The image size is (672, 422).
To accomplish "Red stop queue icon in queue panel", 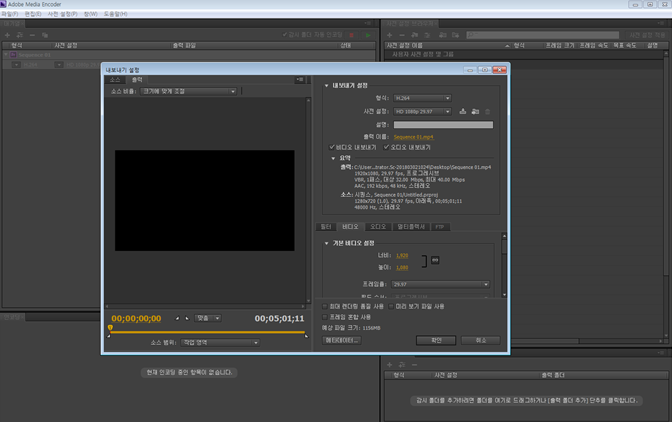I will tap(352, 35).
